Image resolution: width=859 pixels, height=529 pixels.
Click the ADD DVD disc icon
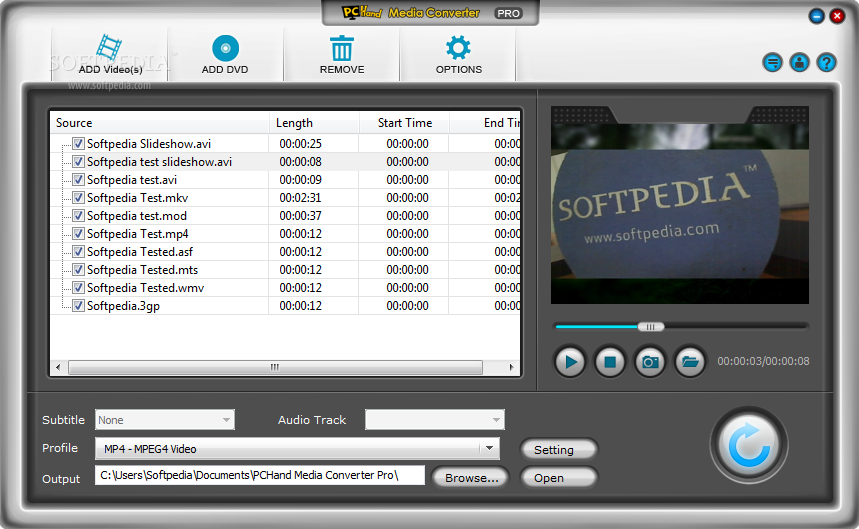pos(225,48)
